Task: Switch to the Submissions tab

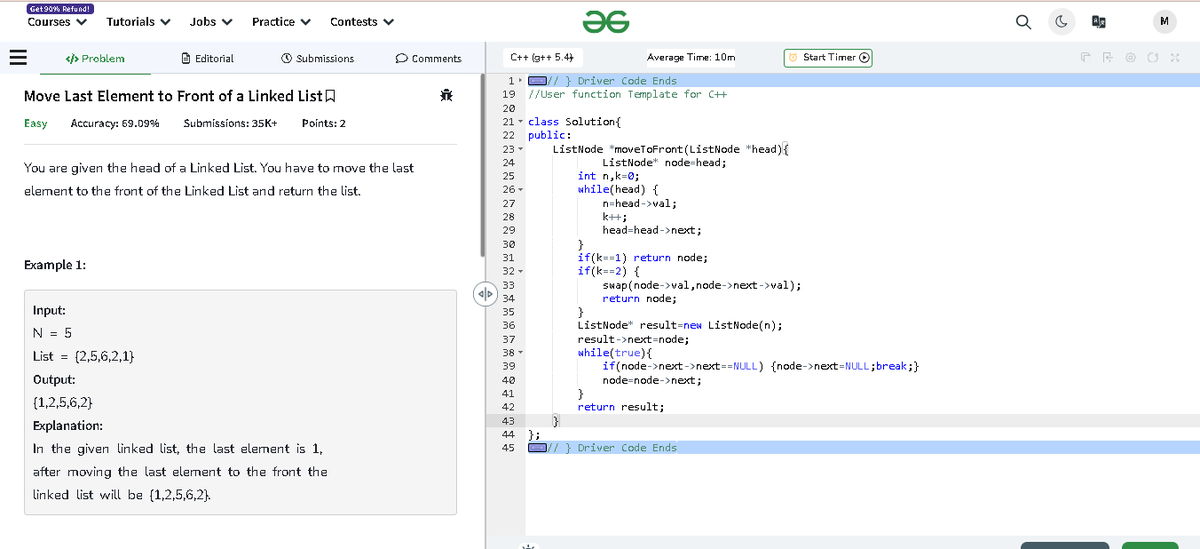Action: 318,58
